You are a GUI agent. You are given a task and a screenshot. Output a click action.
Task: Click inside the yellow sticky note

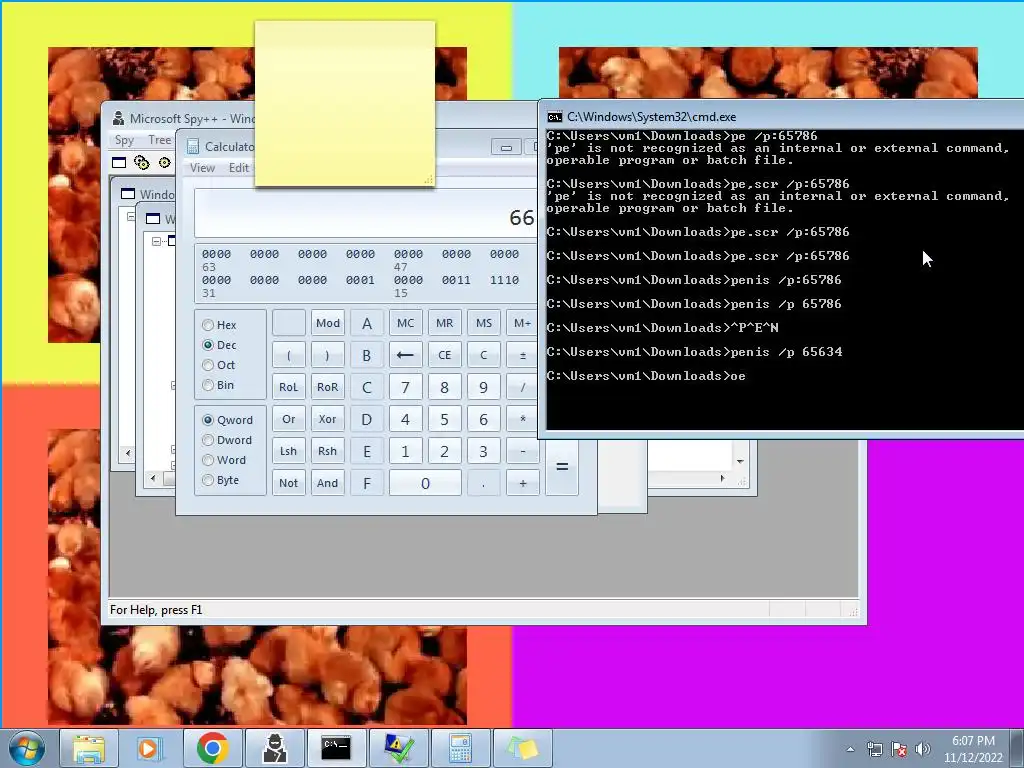345,103
